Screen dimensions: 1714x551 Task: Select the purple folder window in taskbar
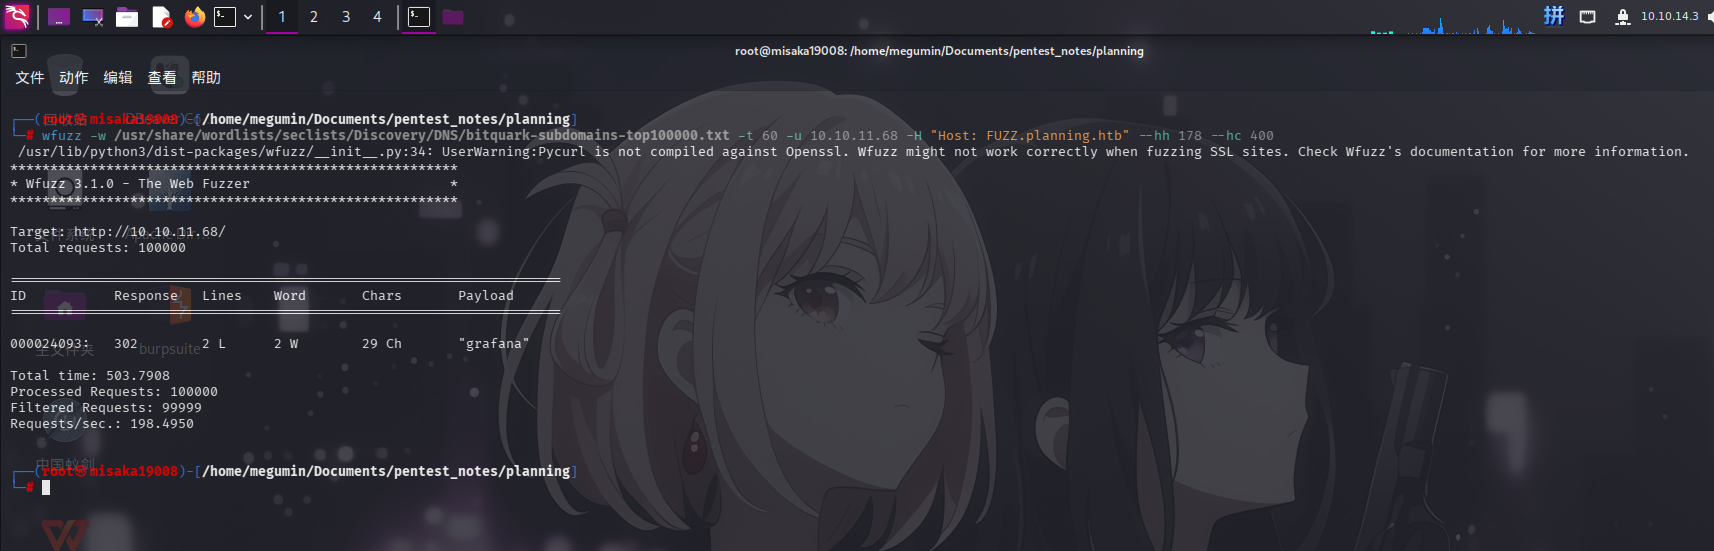tap(453, 17)
